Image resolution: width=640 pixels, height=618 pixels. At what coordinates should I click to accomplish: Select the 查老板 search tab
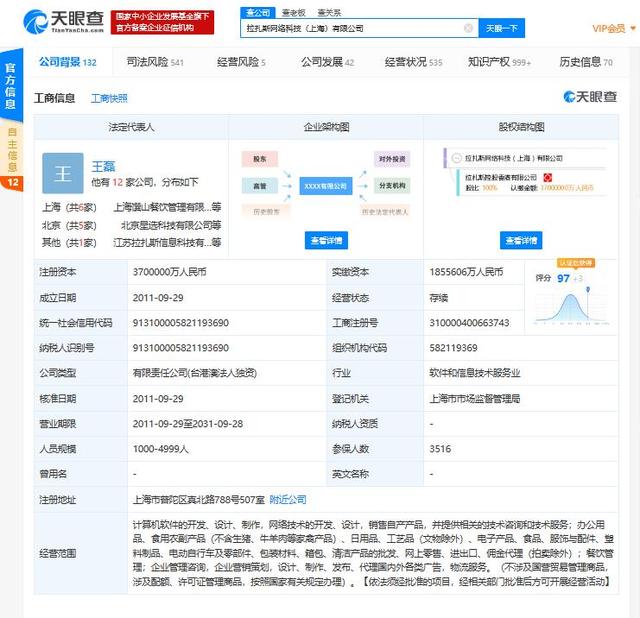[x=293, y=13]
